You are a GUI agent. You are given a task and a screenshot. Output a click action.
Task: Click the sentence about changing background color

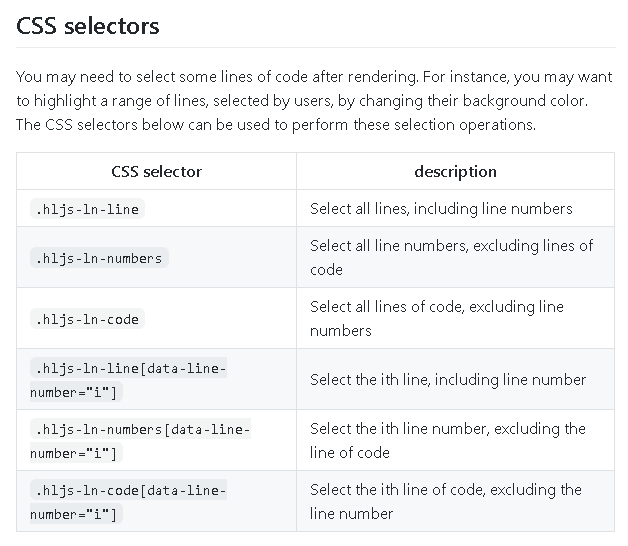[x=302, y=101]
